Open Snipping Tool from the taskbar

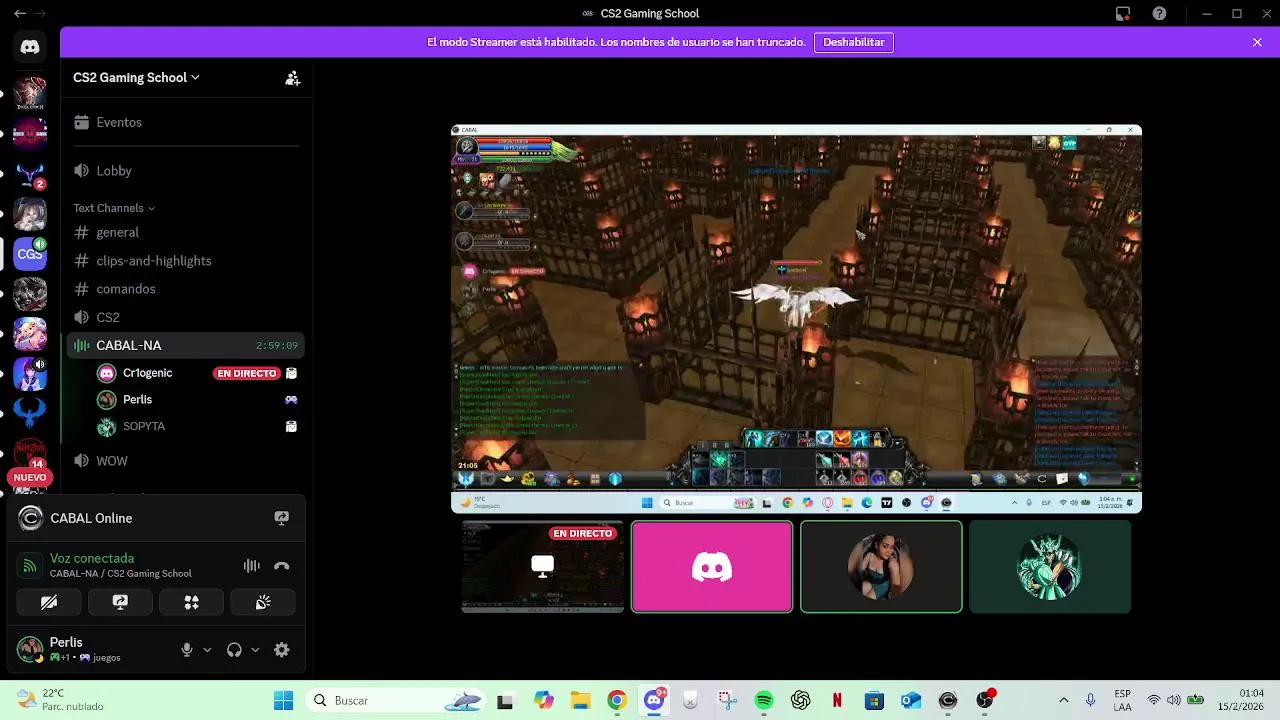(727, 700)
